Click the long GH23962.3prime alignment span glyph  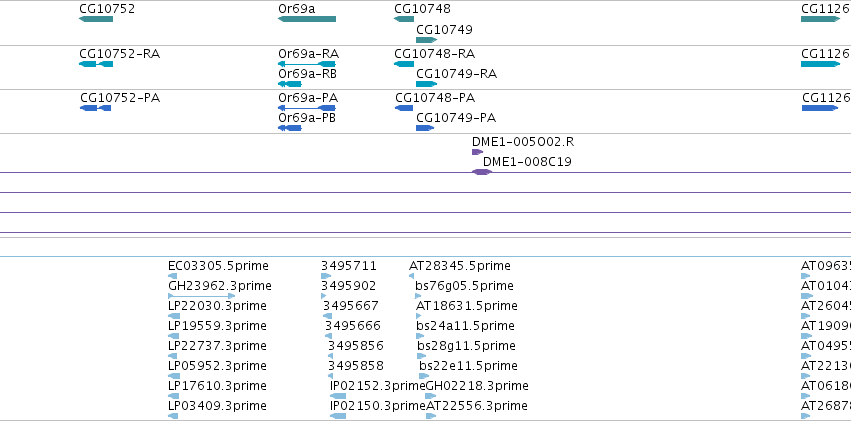pos(201,296)
